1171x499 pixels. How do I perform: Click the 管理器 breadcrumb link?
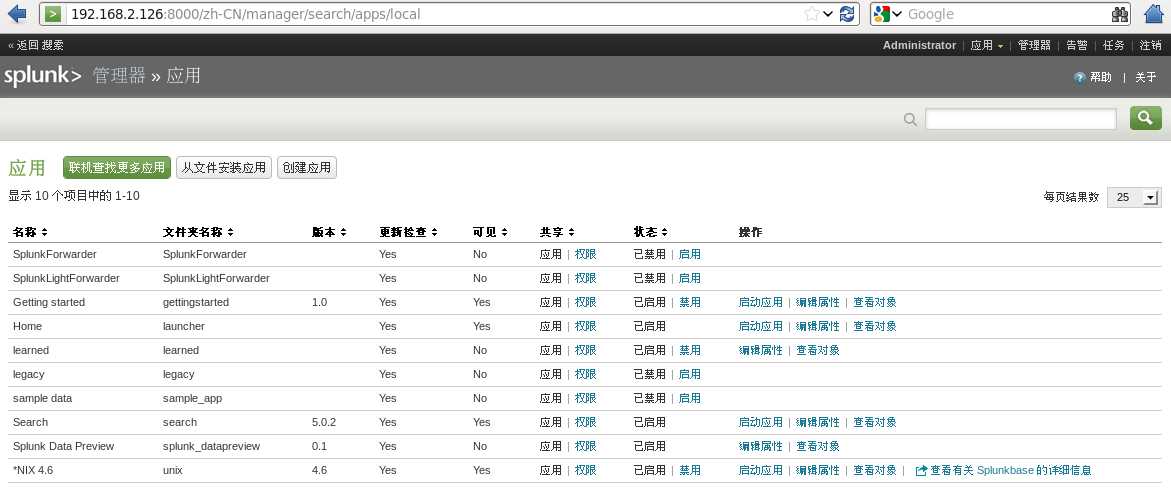tap(119, 75)
